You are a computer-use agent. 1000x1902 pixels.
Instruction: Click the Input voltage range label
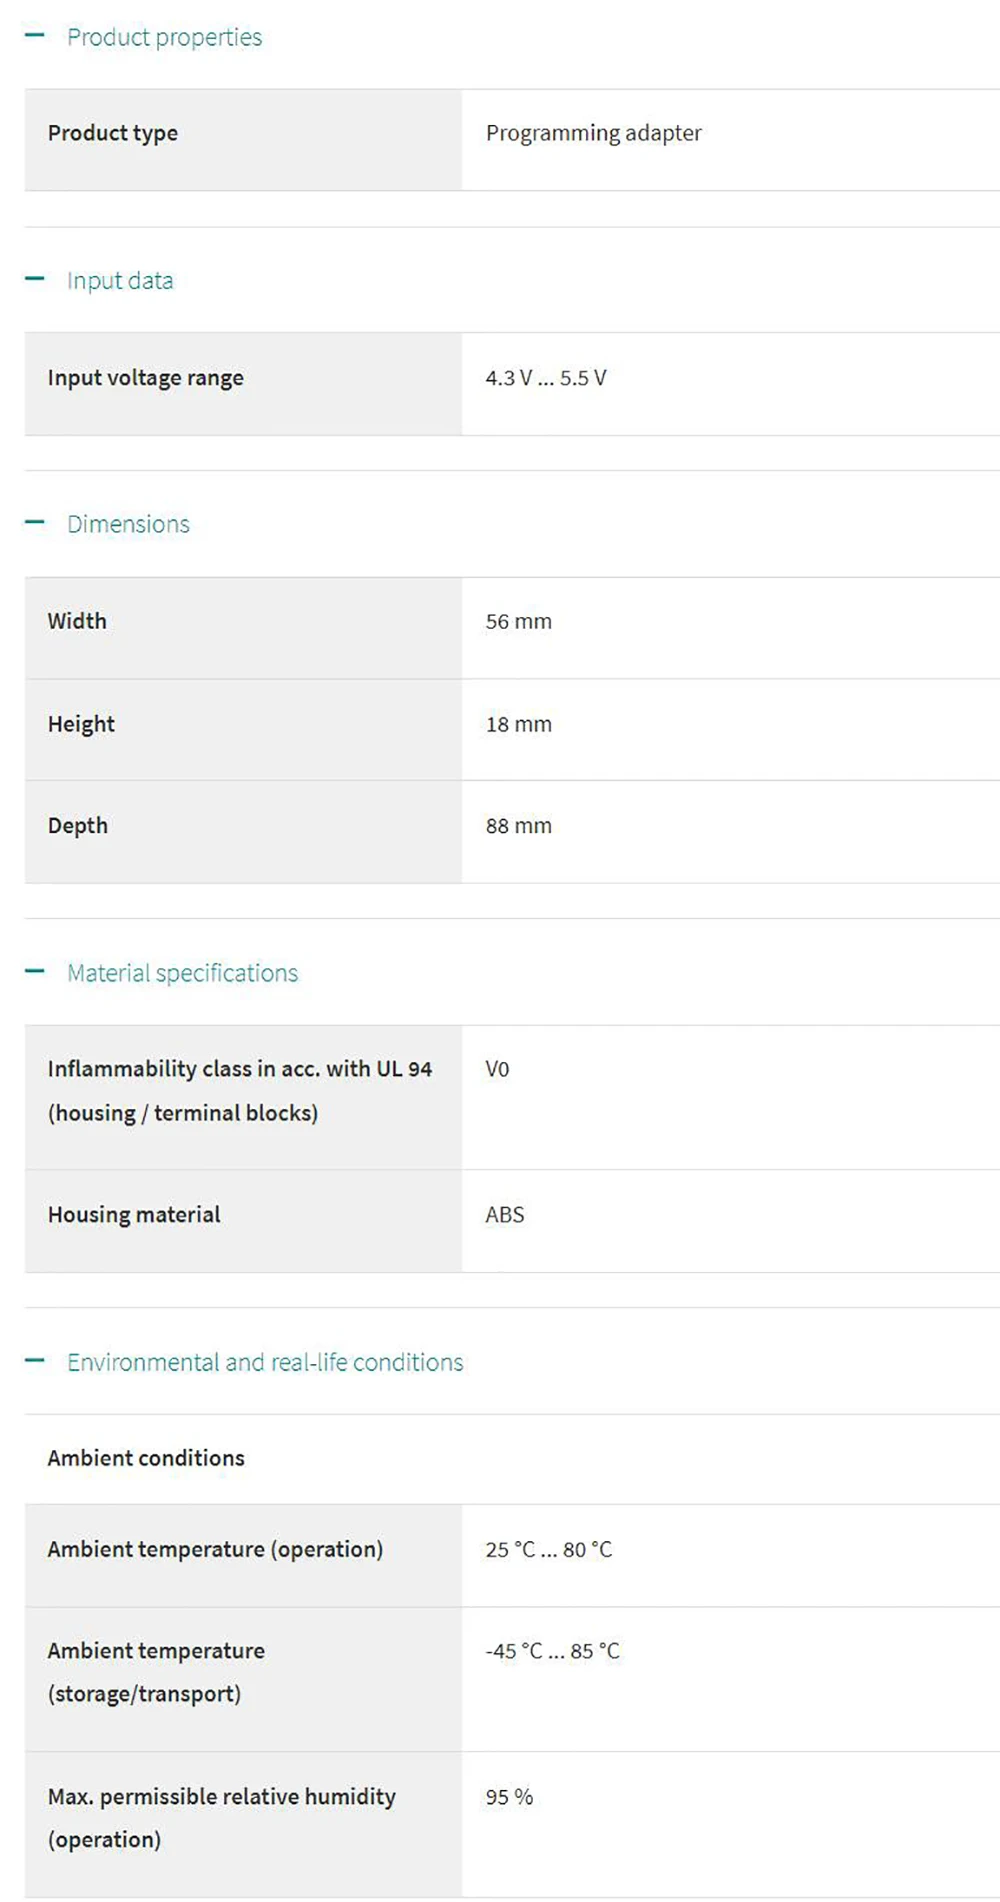[145, 378]
